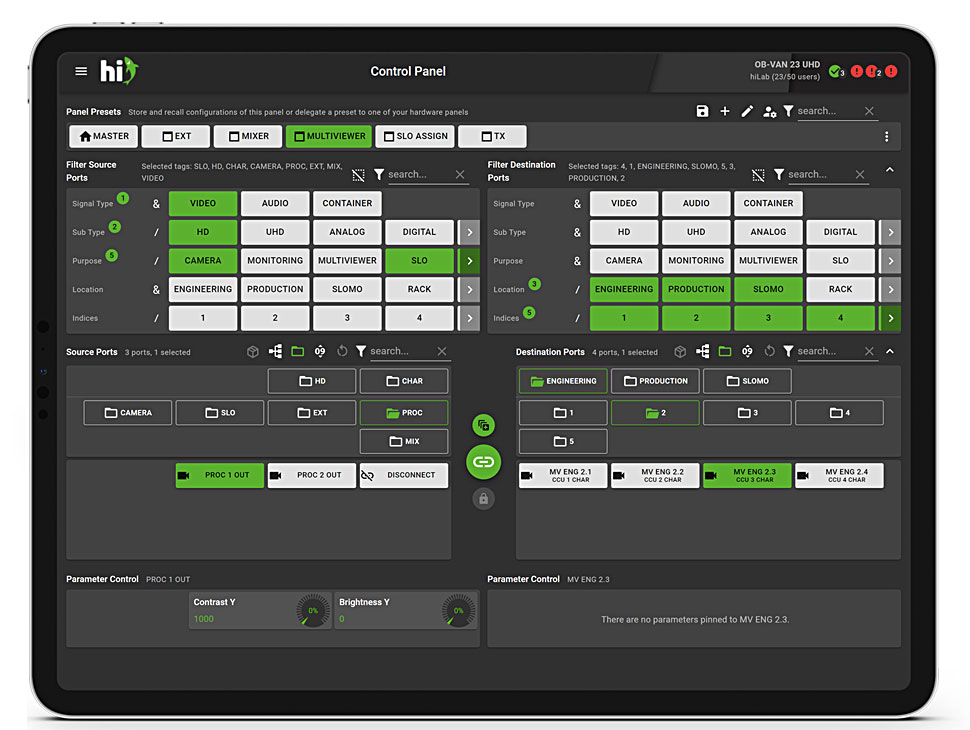The image size is (970, 730).
Task: Clear destination filter tag selection
Action: click(x=758, y=175)
